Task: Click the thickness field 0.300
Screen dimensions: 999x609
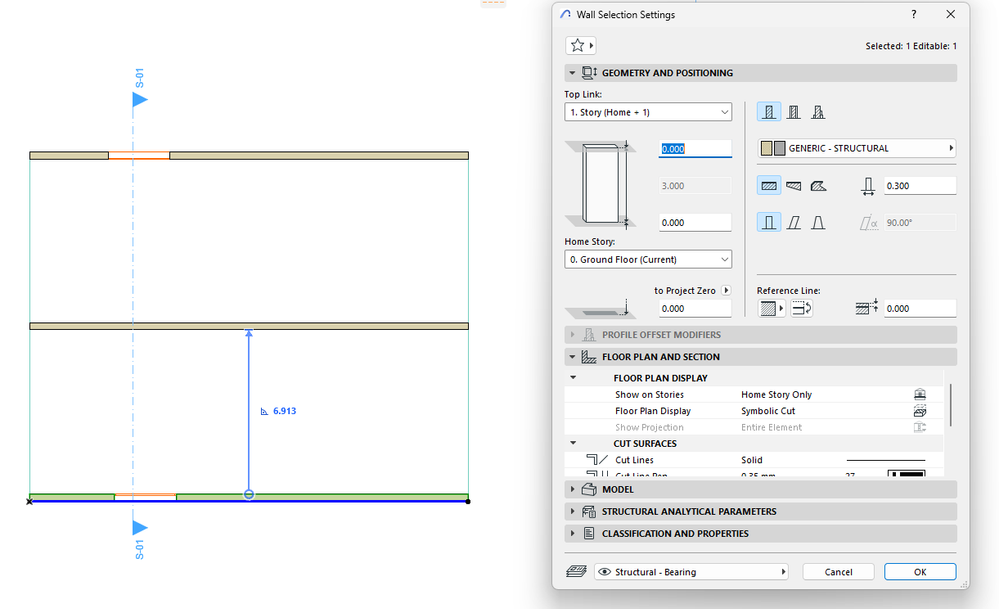Action: [920, 186]
